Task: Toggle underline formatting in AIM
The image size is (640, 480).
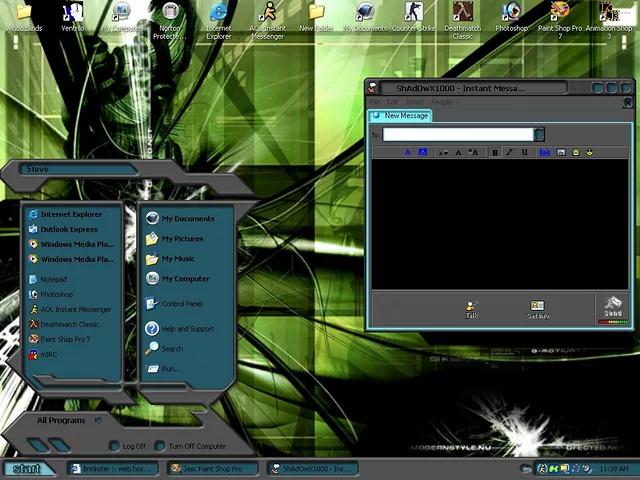Action: click(x=524, y=152)
